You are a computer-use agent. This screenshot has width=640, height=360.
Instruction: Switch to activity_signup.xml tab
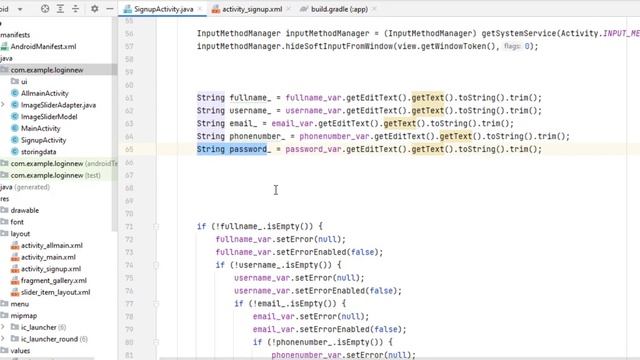coord(252,9)
